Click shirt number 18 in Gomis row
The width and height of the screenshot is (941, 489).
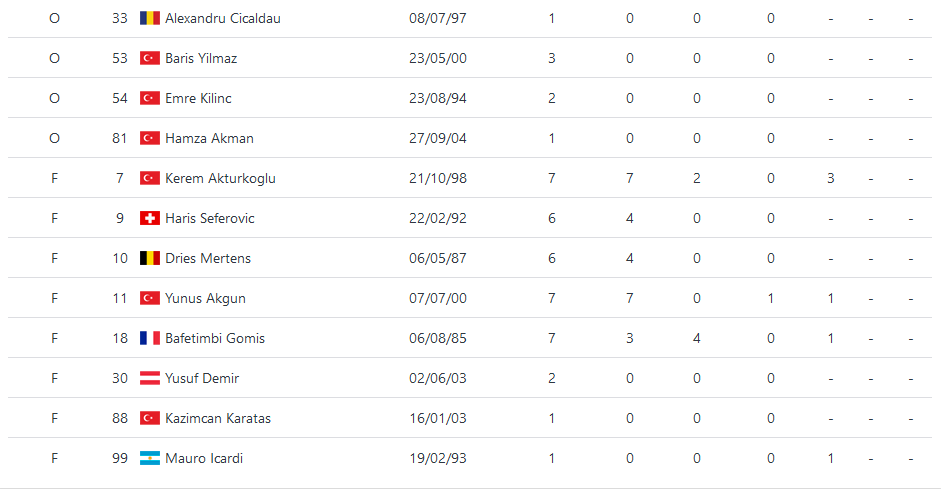pos(120,338)
